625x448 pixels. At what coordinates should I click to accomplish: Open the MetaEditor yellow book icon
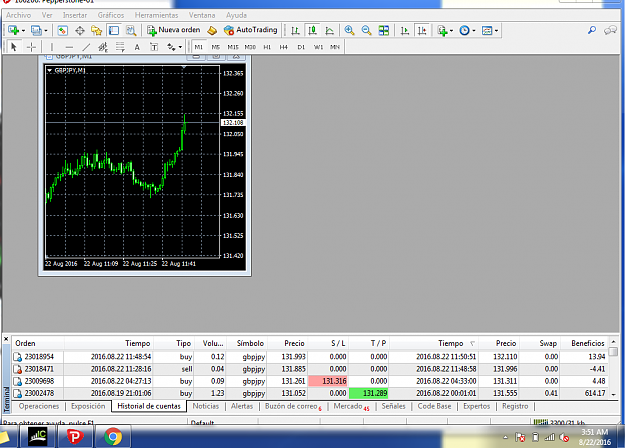[212, 30]
